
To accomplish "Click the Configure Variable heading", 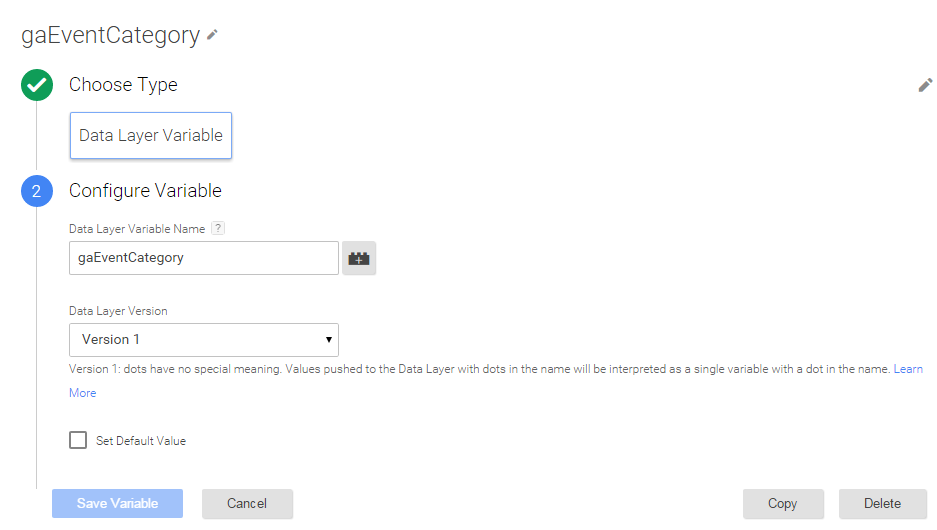I will point(145,191).
